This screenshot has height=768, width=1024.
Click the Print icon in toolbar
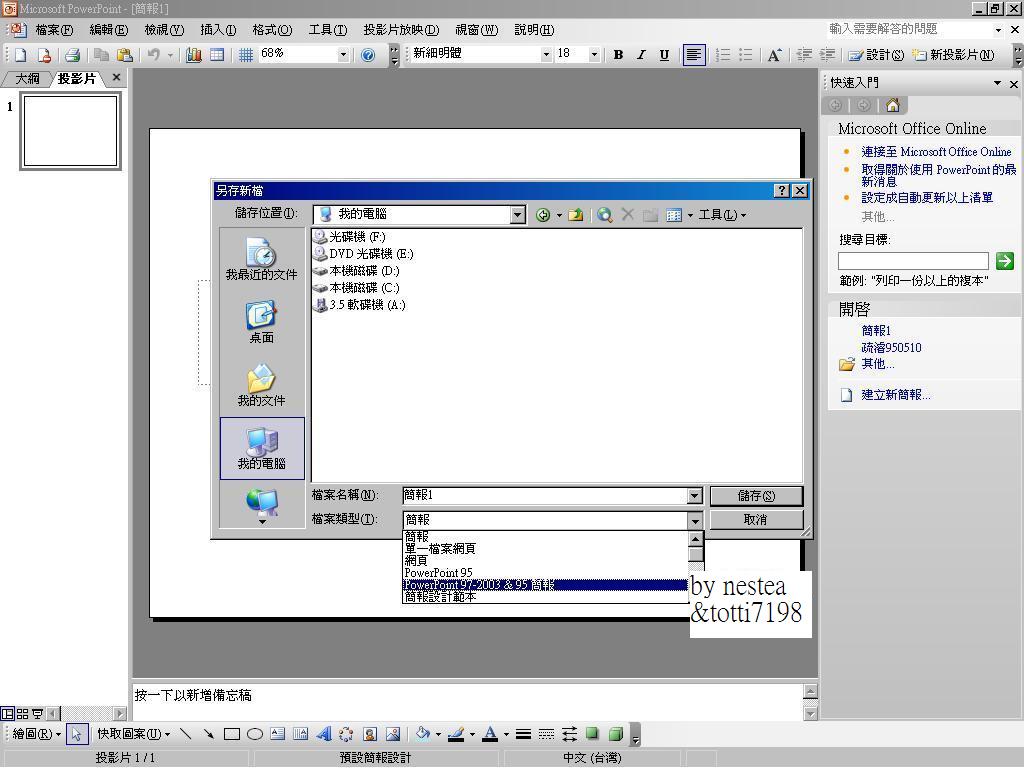tap(72, 55)
